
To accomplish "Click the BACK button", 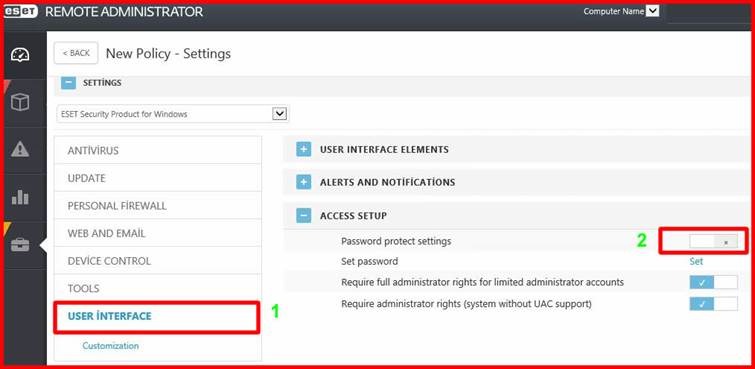I will 76,53.
